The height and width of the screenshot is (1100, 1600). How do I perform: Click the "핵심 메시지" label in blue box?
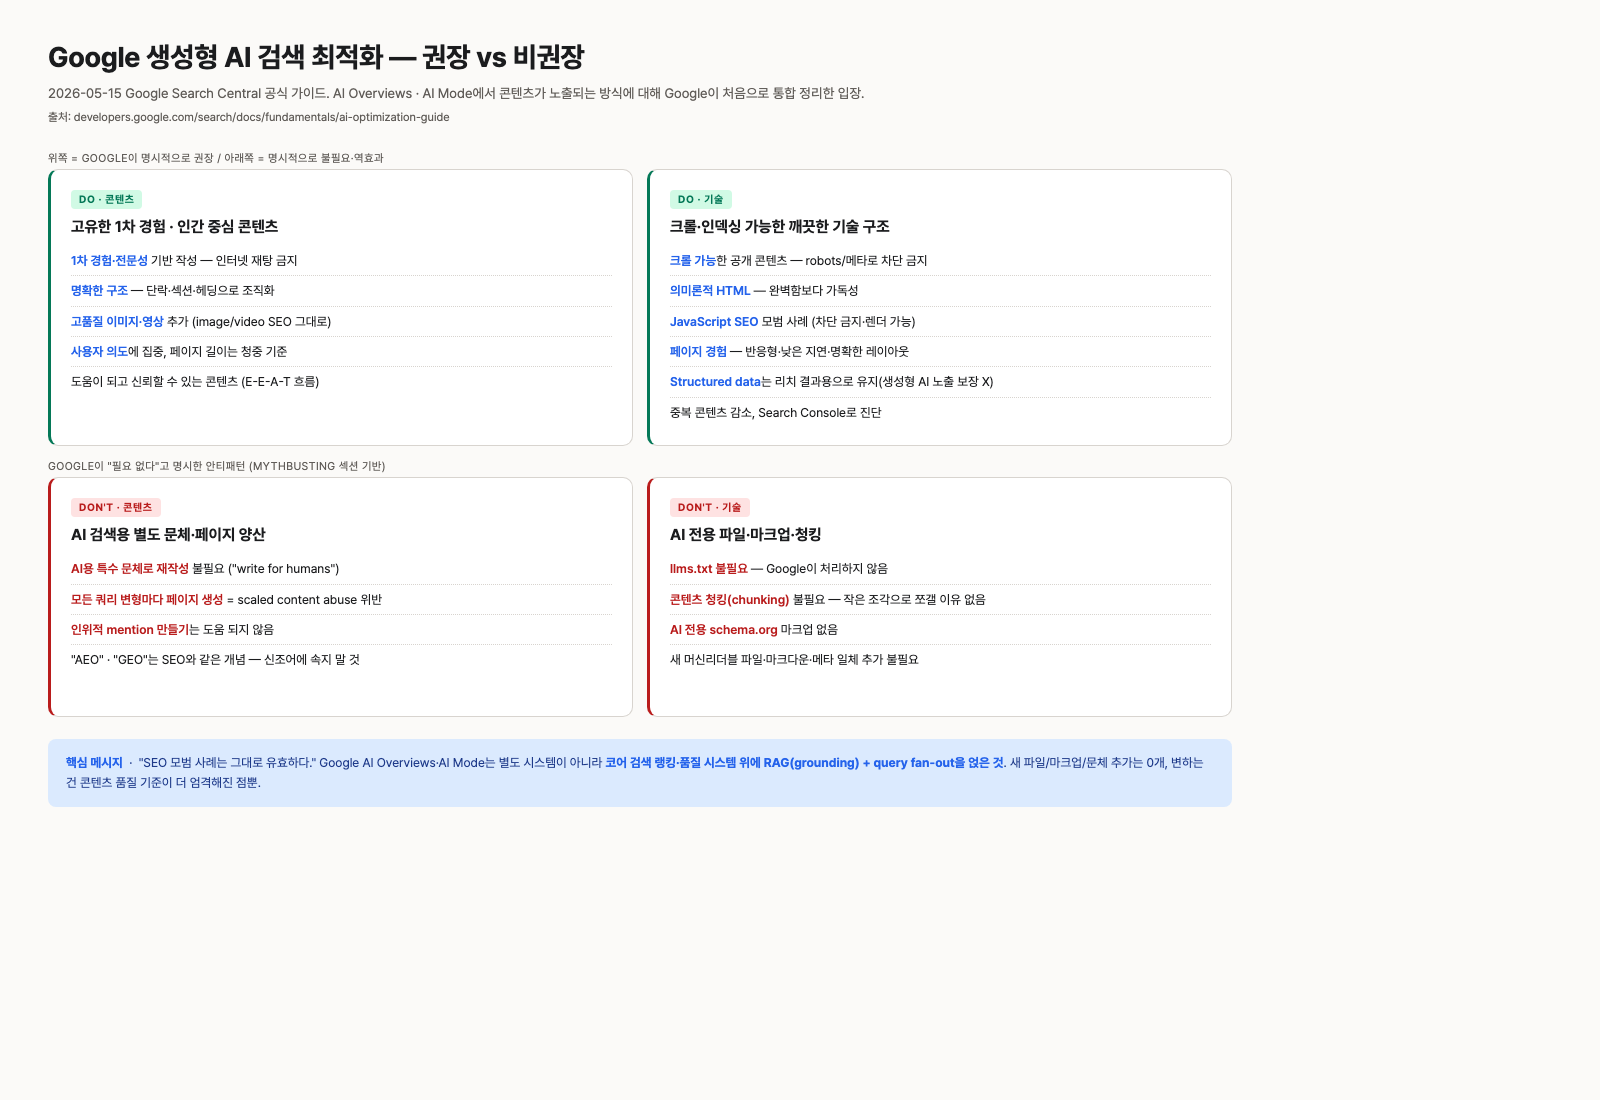click(94, 762)
